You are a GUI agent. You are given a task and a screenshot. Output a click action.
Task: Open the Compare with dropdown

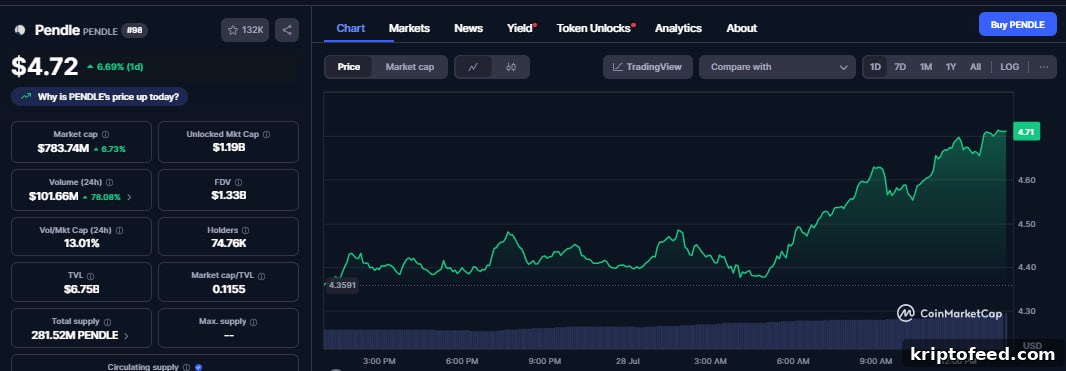pyautogui.click(x=777, y=67)
